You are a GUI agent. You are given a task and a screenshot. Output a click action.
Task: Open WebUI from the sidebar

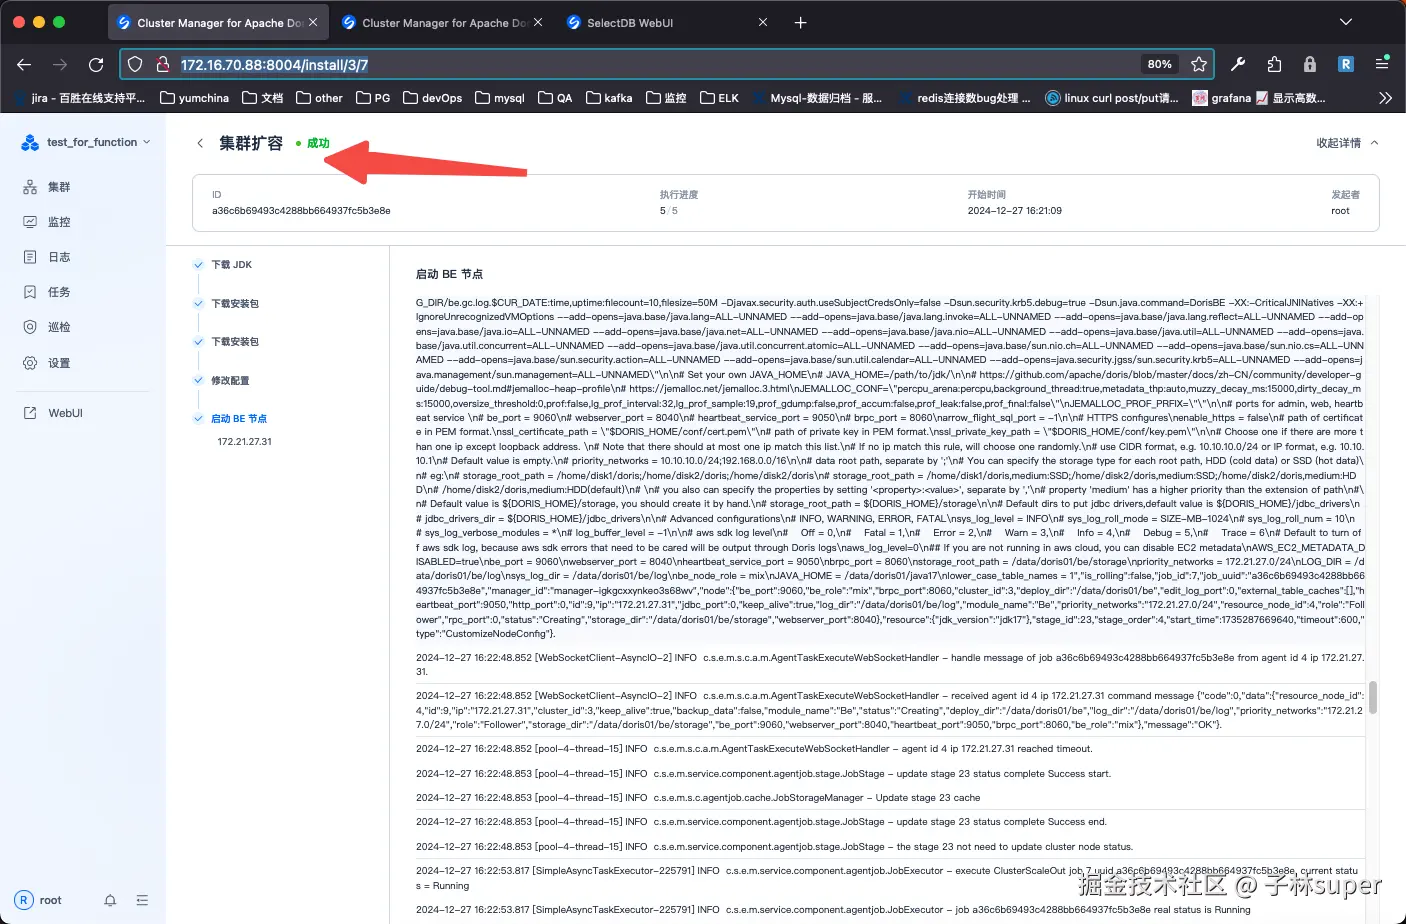(x=65, y=413)
